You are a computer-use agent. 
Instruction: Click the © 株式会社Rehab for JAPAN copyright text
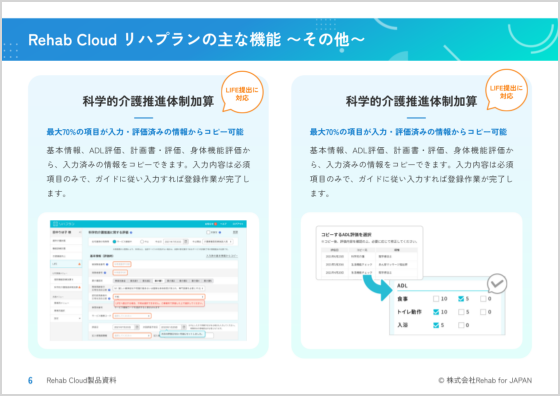point(485,380)
